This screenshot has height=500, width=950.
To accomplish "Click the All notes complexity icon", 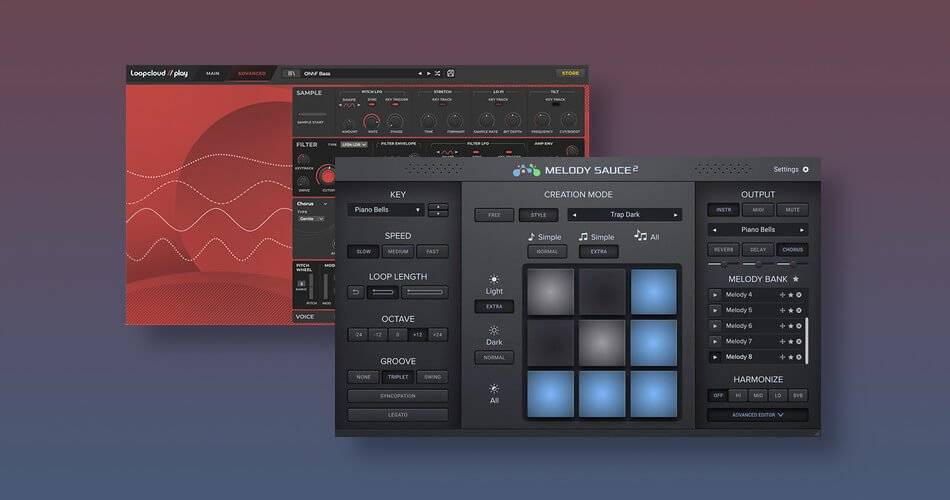I will 640,236.
